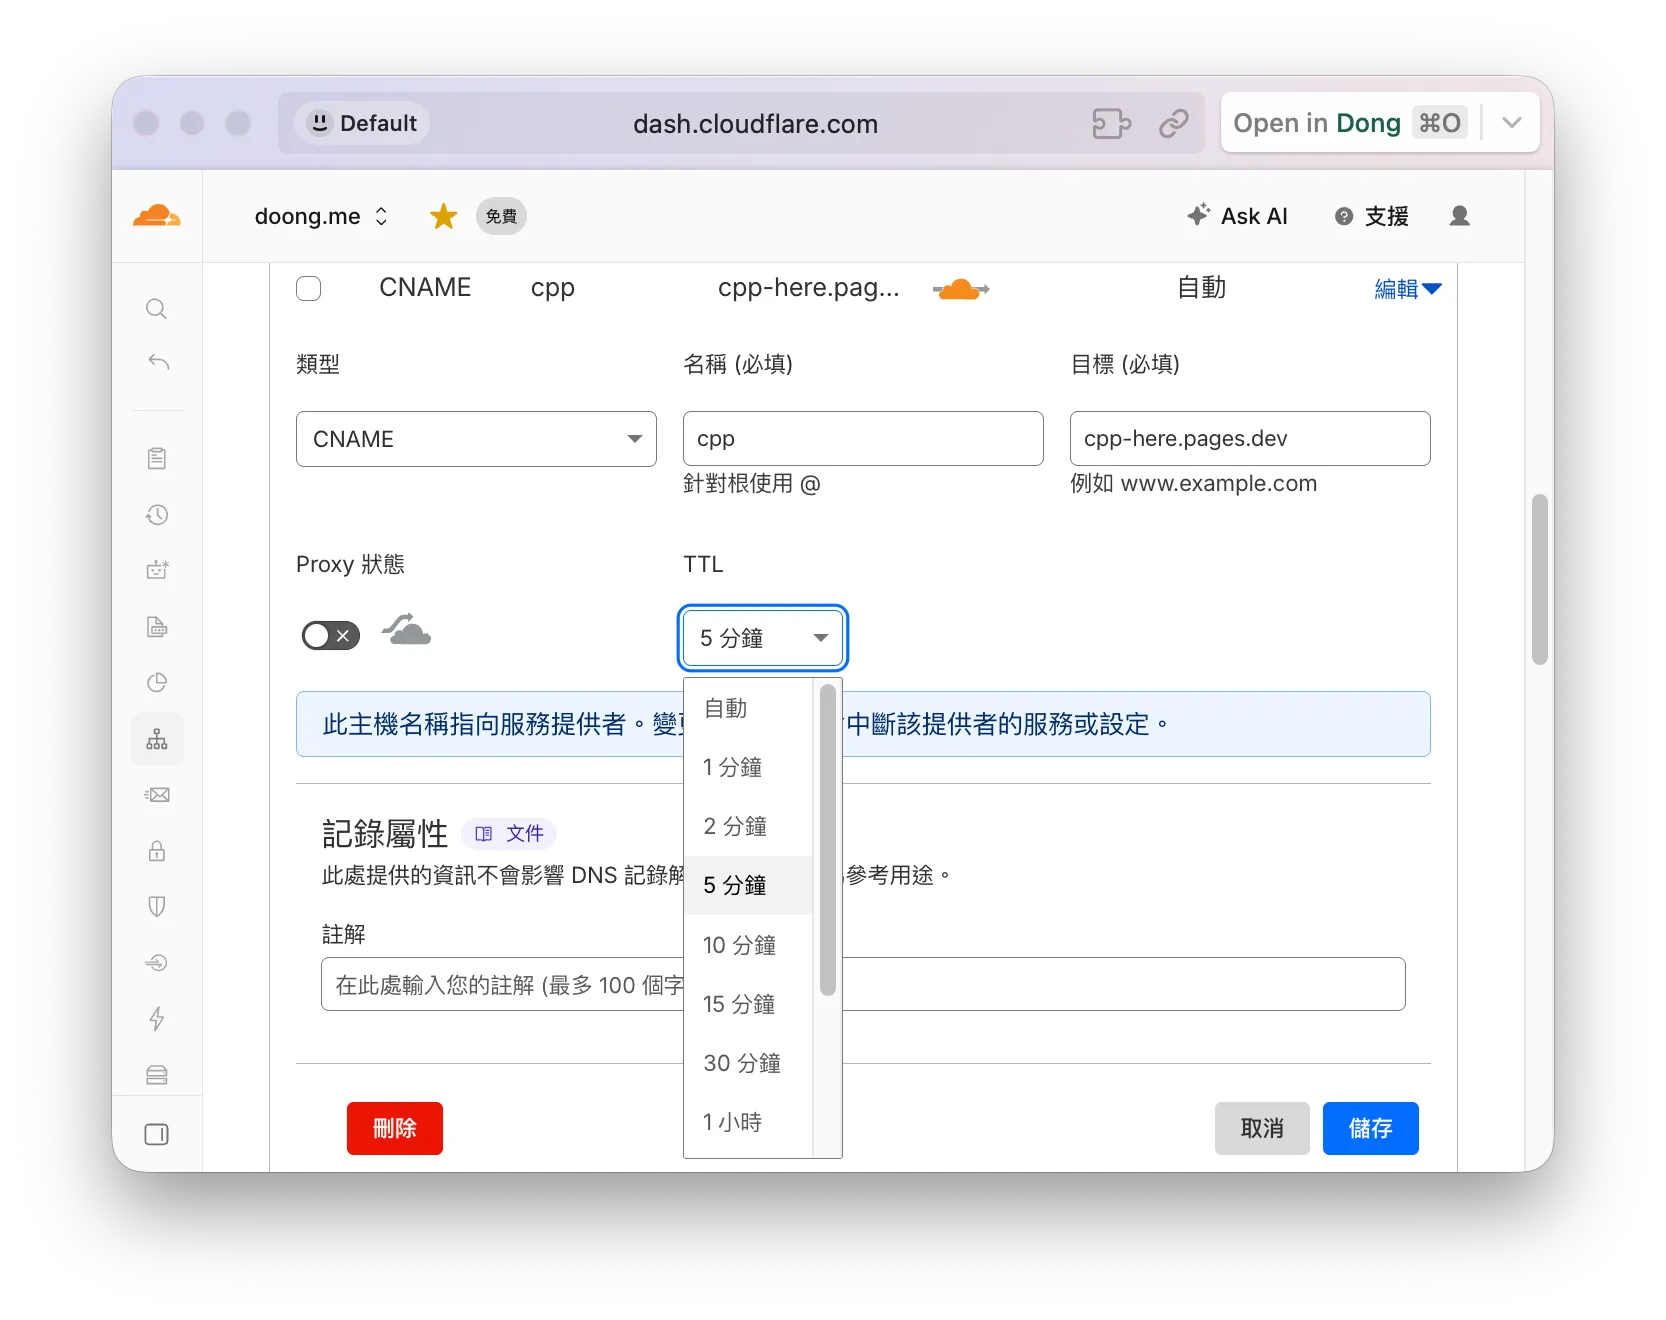Image resolution: width=1666 pixels, height=1320 pixels.
Task: Collapse the TTL 5 分鐘 dropdown
Action: pos(763,638)
